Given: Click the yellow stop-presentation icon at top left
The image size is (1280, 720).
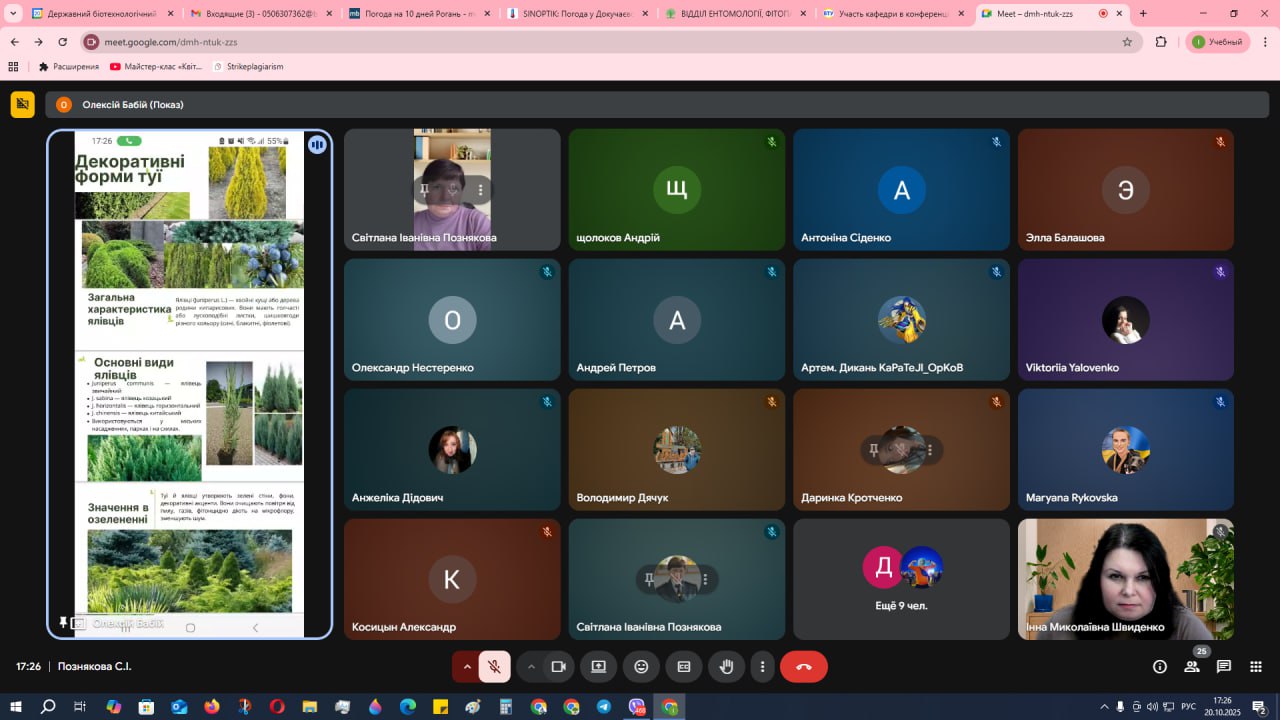Looking at the screenshot, I should (22, 104).
